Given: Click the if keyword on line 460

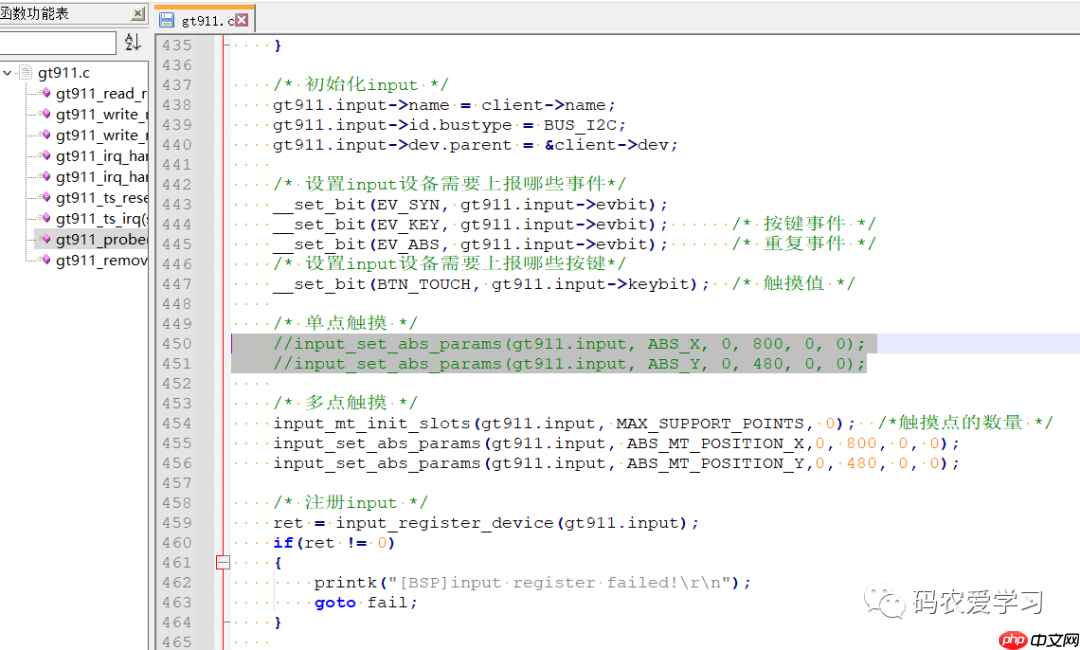Looking at the screenshot, I should click(283, 543).
